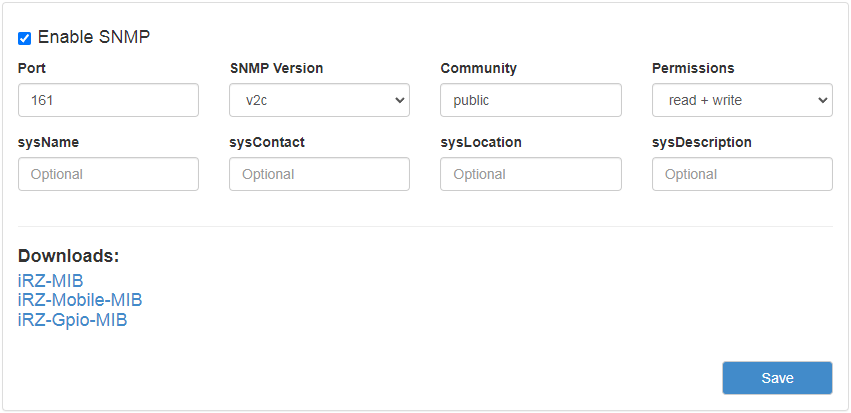The image size is (851, 413).
Task: Click the Community input field
Action: pyautogui.click(x=531, y=100)
